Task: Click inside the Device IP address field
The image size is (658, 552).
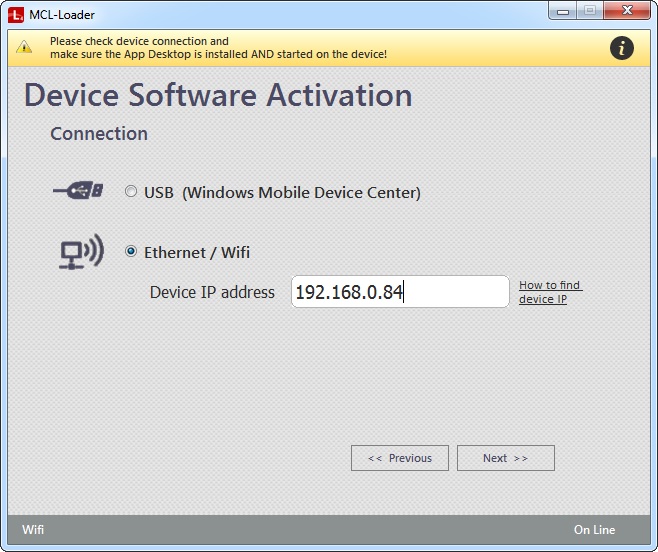Action: (x=400, y=292)
